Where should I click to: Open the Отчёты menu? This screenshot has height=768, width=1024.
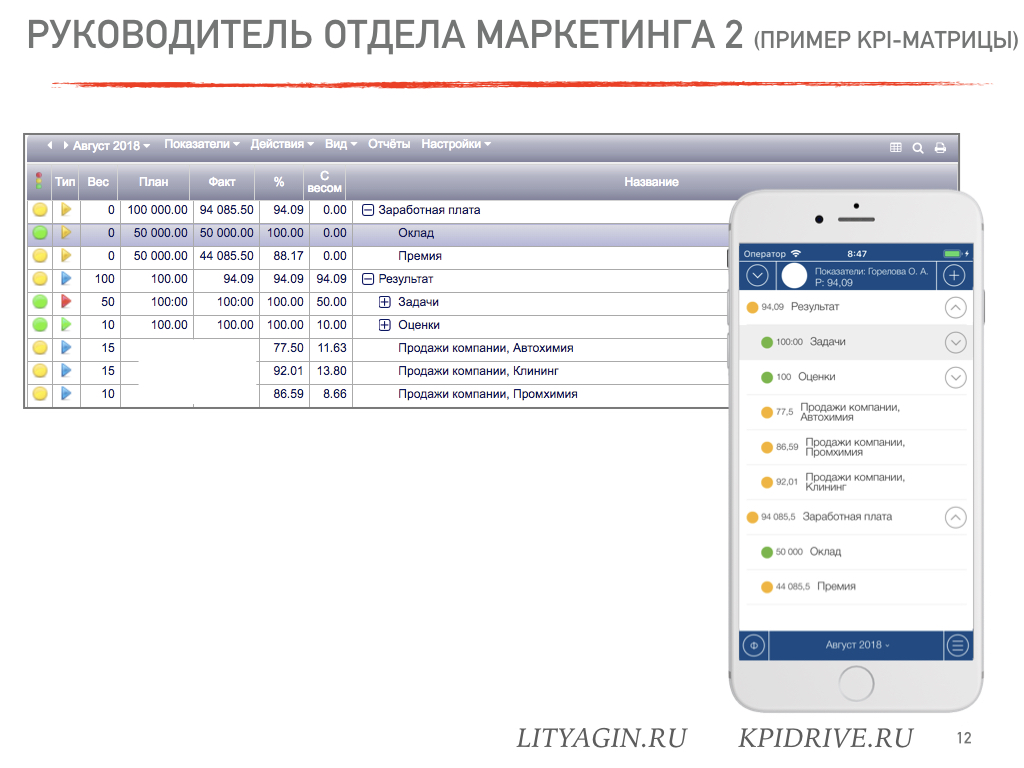(x=389, y=144)
